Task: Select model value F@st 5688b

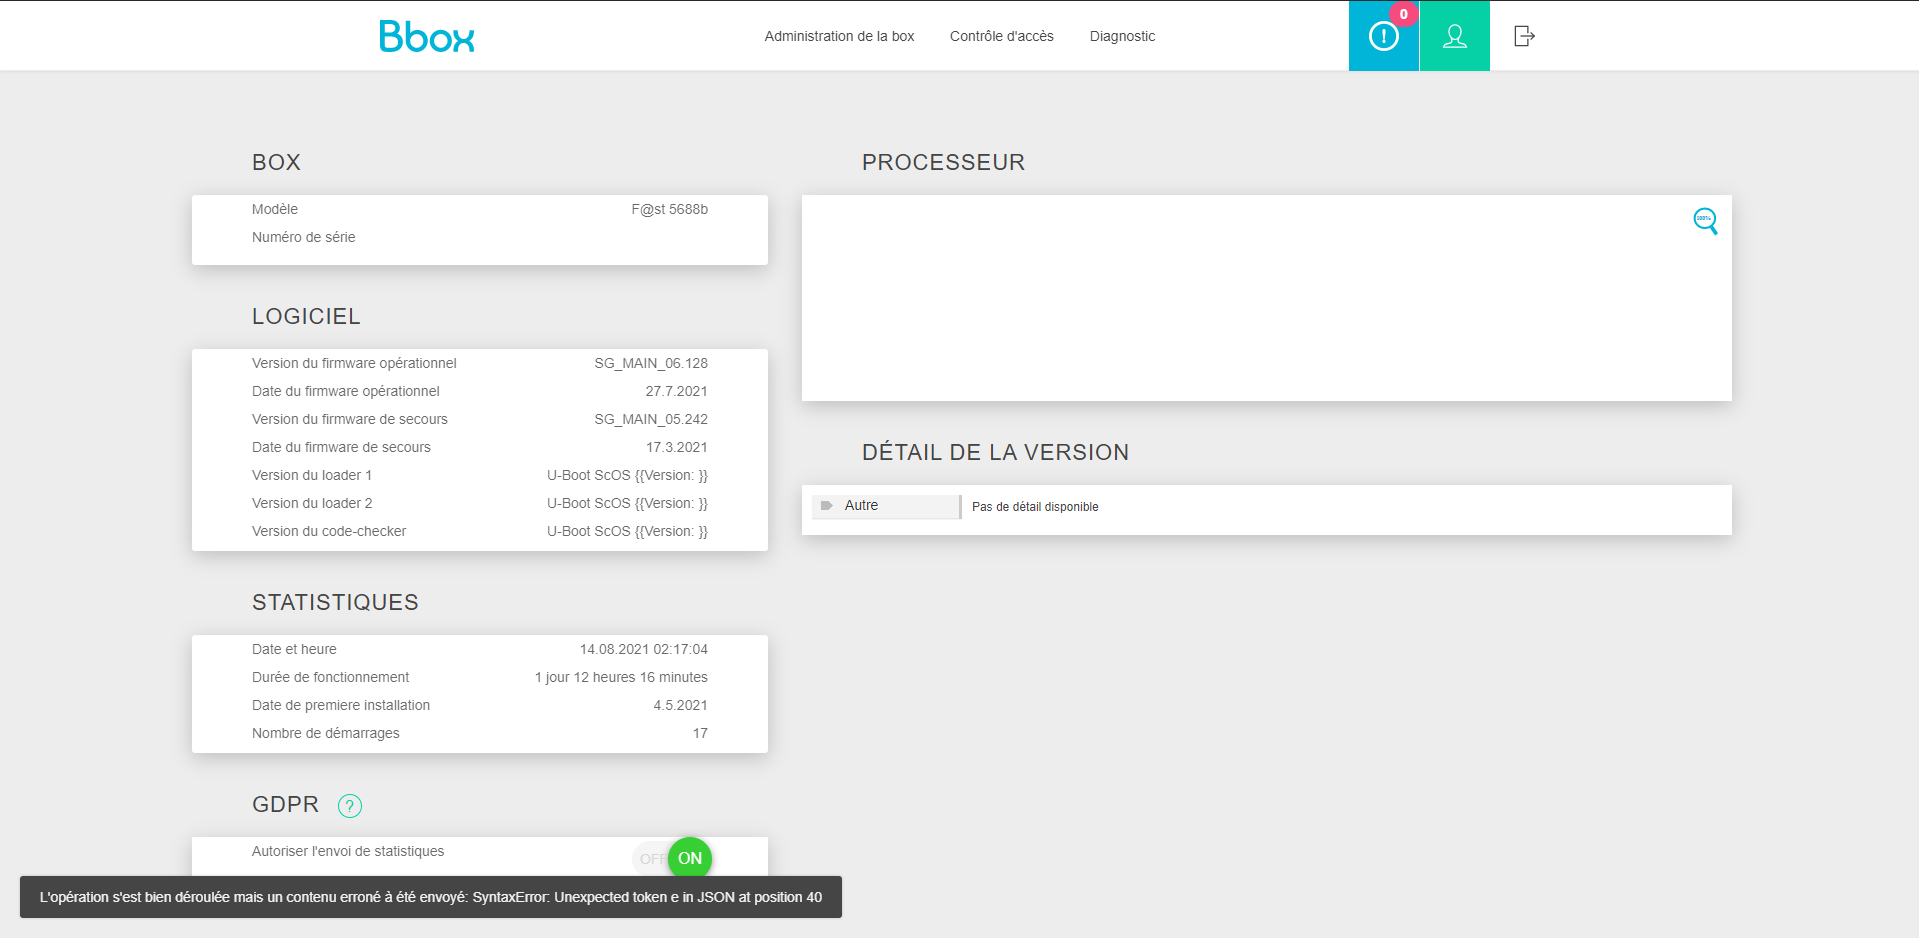Action: pyautogui.click(x=669, y=209)
